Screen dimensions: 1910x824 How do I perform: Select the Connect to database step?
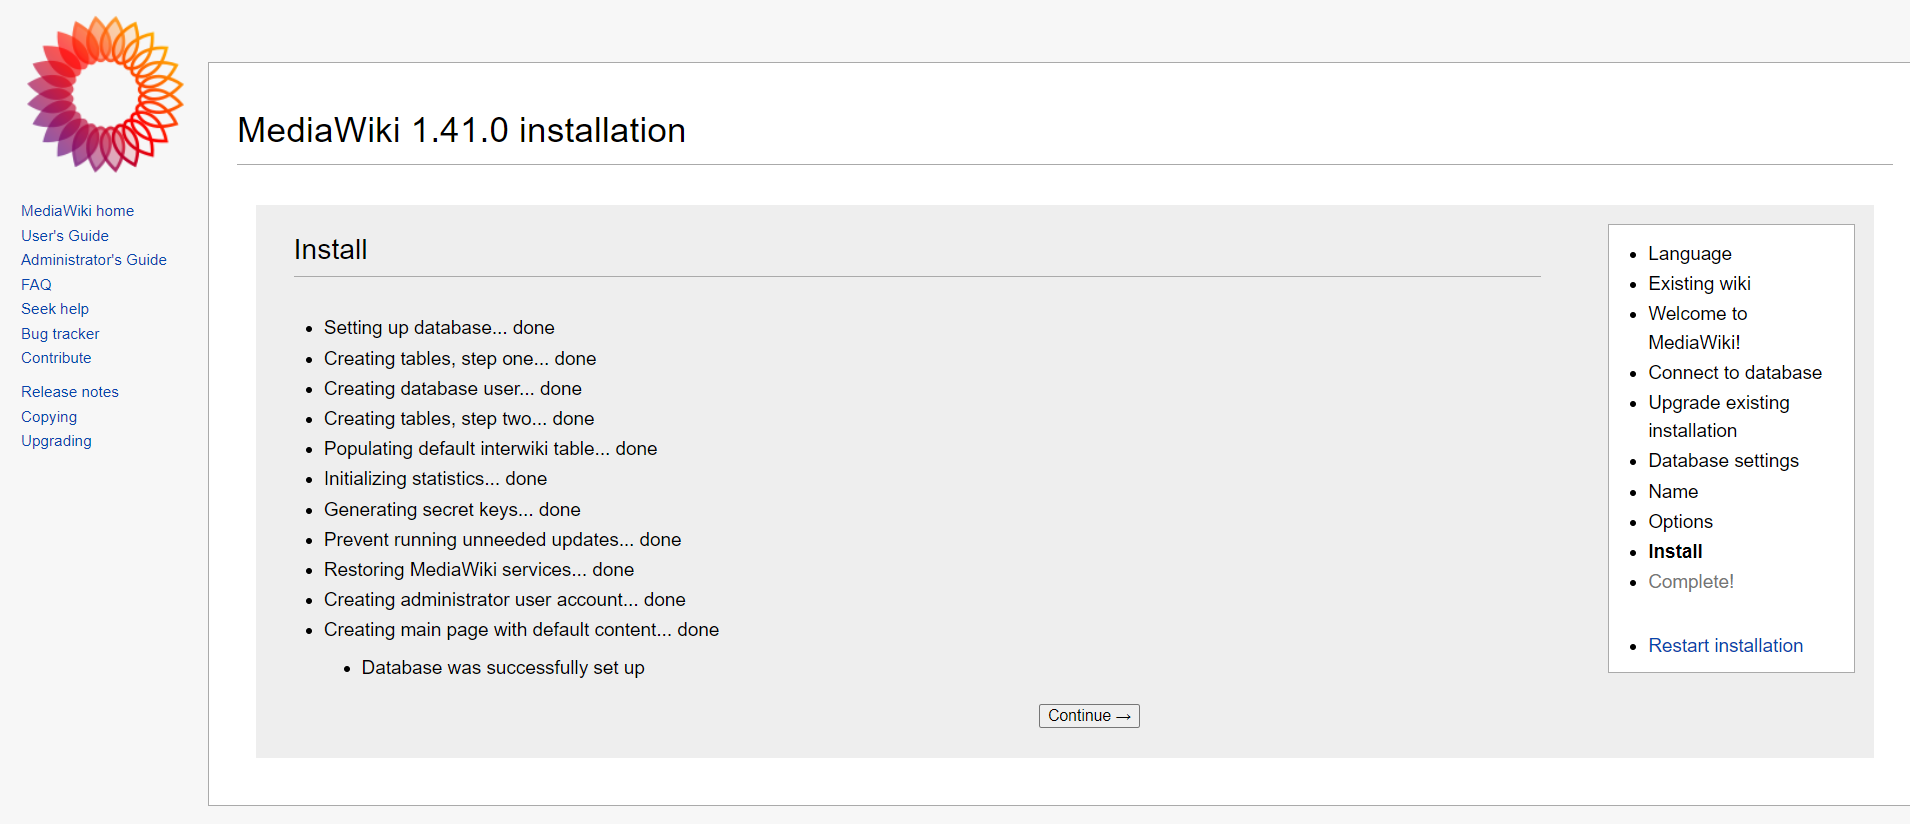(1734, 373)
